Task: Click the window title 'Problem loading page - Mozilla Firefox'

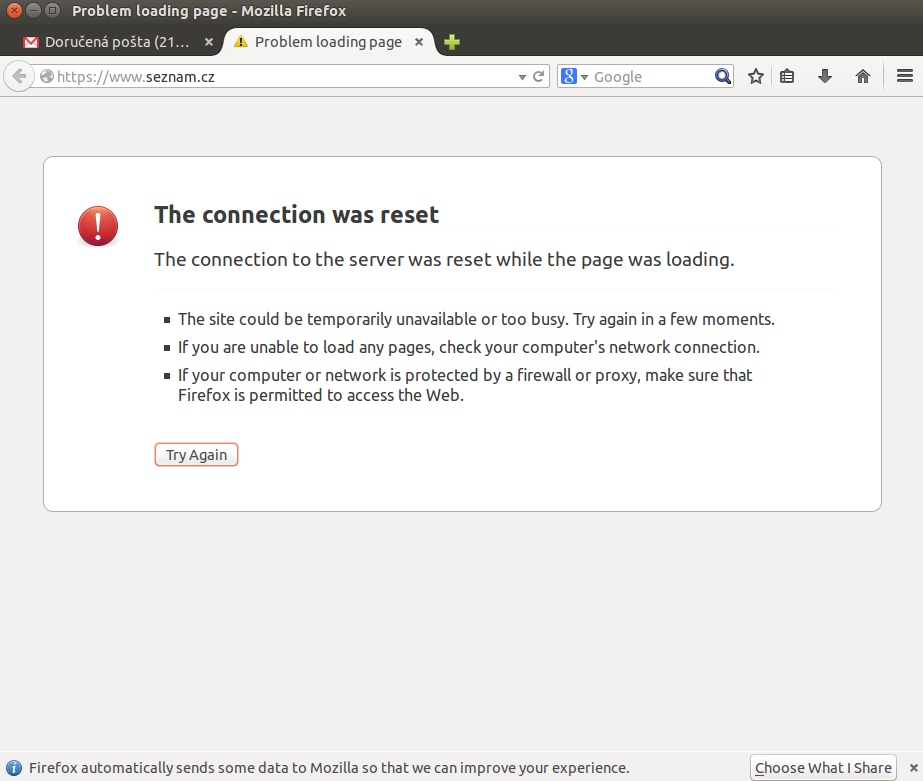Action: [x=209, y=11]
